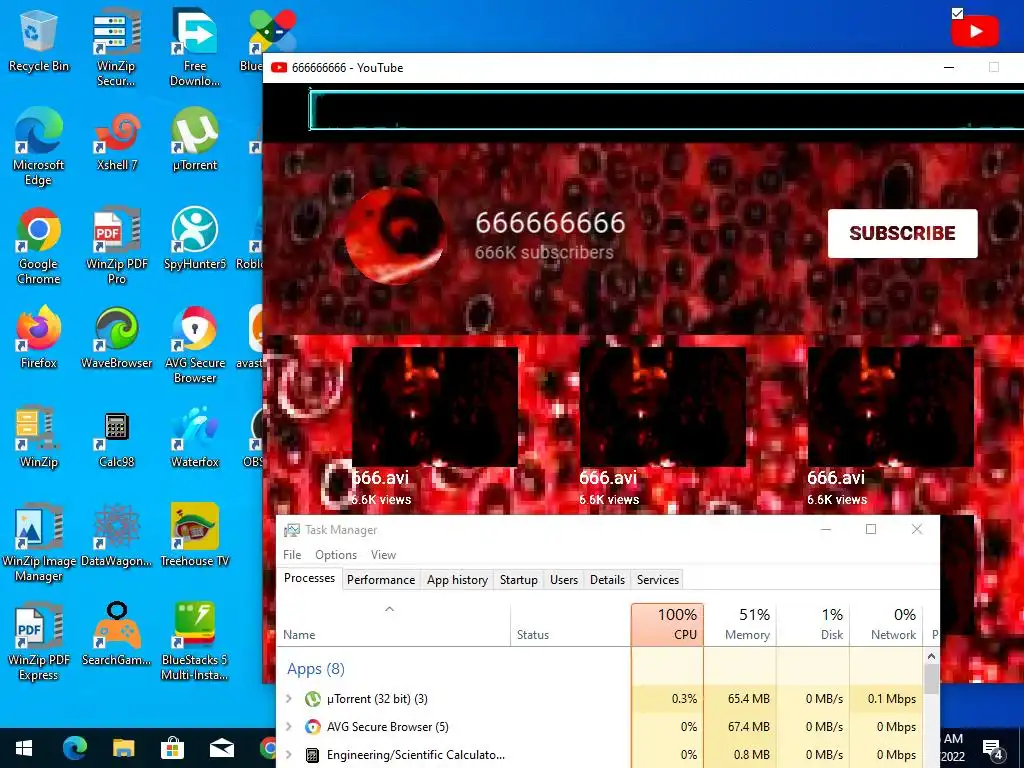
Task: Switch to the Services tab
Action: pos(658,580)
